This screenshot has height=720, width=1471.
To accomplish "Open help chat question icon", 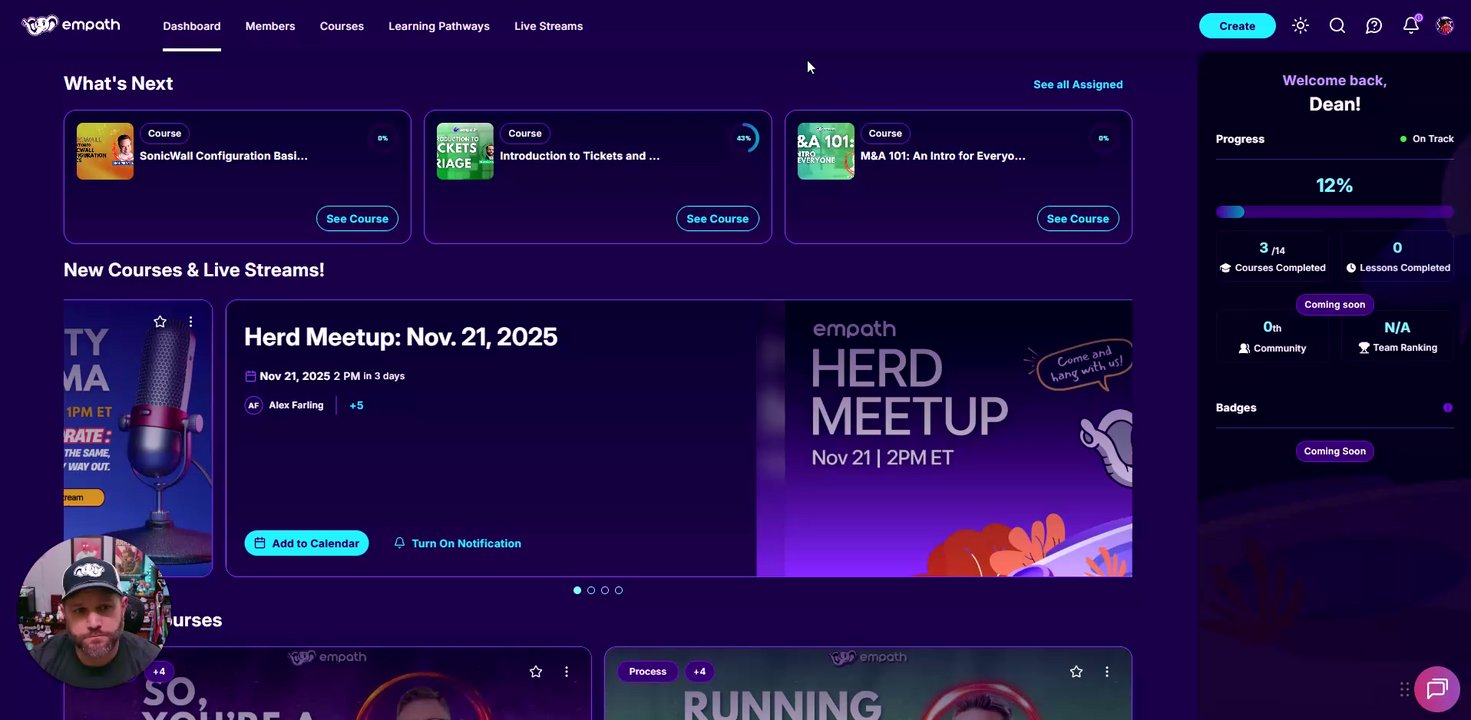I will [x=1374, y=26].
